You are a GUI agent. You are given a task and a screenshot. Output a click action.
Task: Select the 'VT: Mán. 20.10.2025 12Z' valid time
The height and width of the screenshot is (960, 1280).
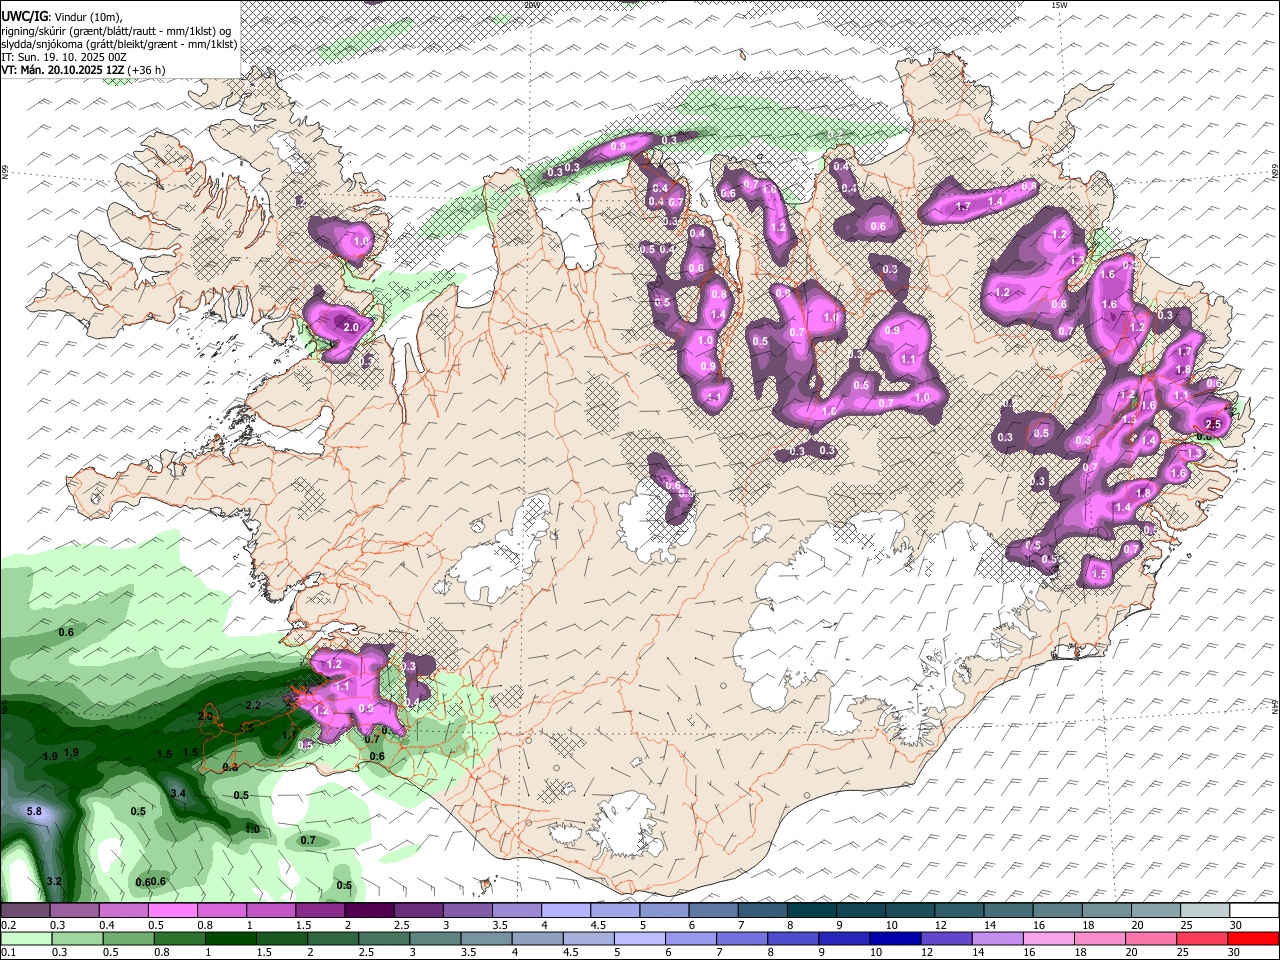point(62,70)
